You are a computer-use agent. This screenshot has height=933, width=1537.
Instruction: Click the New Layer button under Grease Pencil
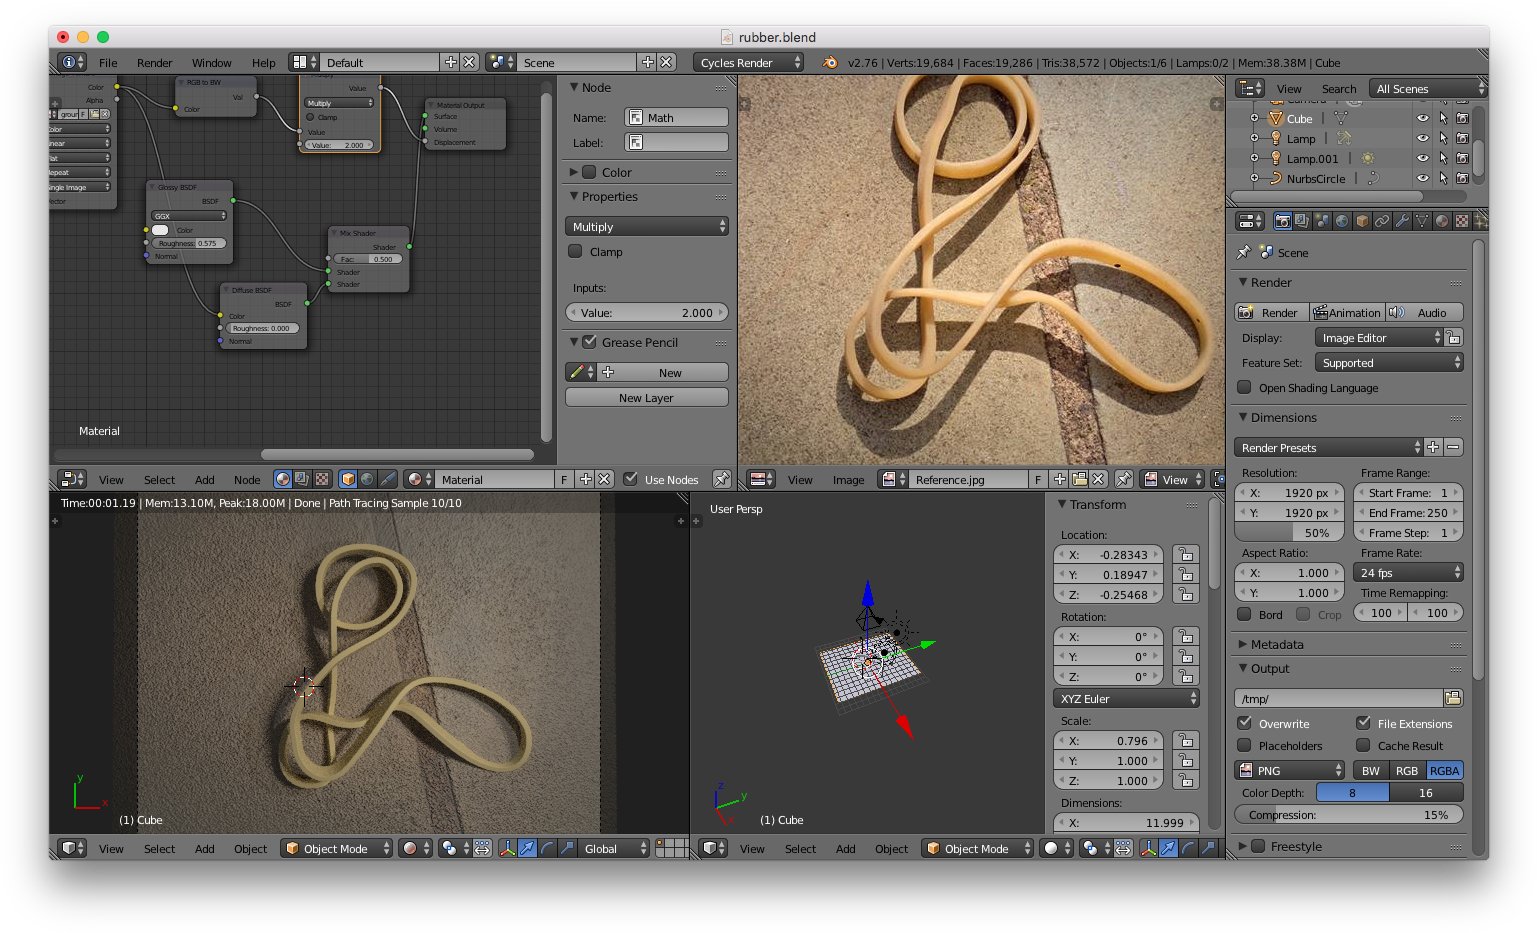coord(646,397)
